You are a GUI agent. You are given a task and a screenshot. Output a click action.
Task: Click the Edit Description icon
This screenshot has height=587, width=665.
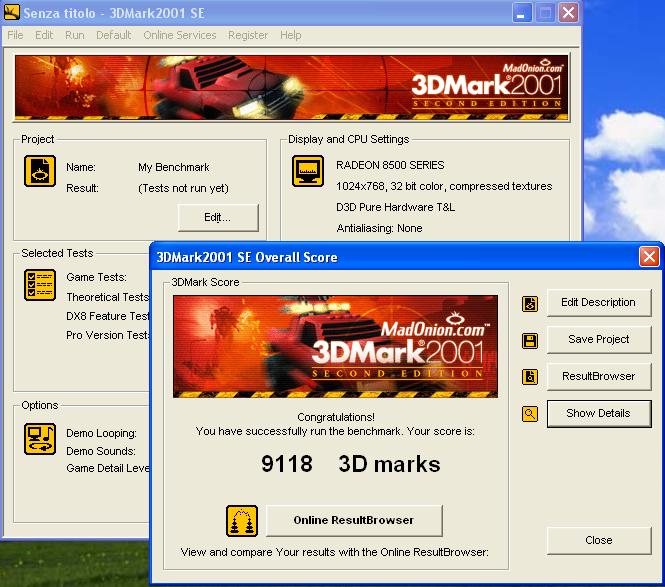(x=530, y=304)
